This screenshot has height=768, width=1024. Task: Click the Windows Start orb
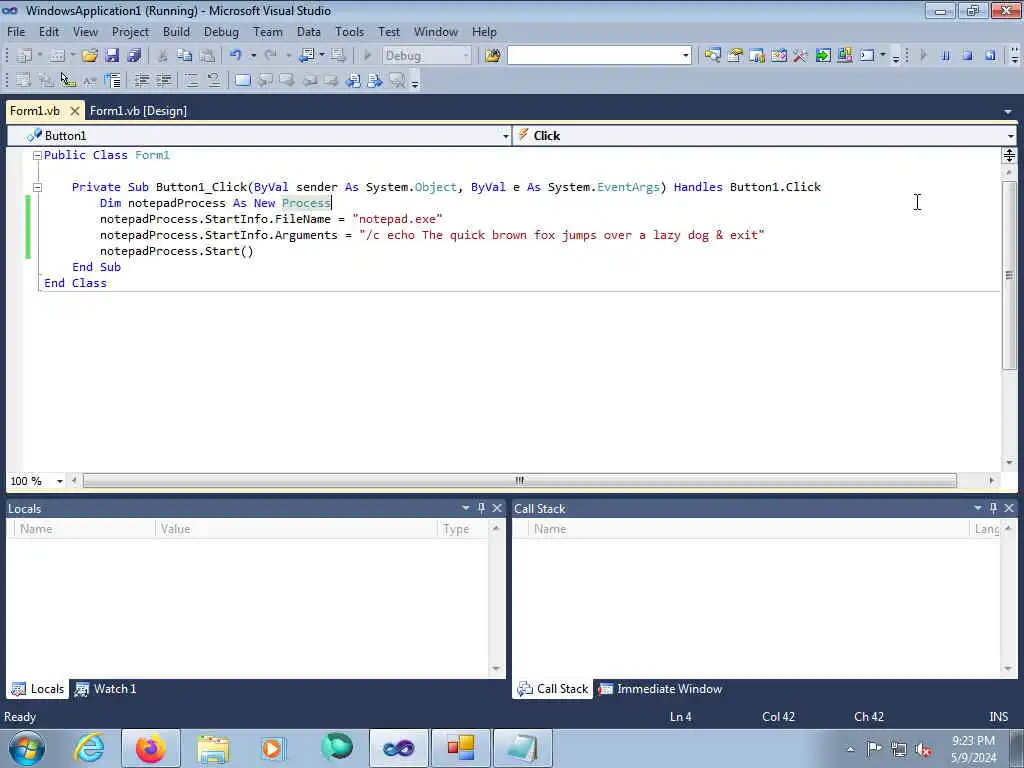coord(27,748)
